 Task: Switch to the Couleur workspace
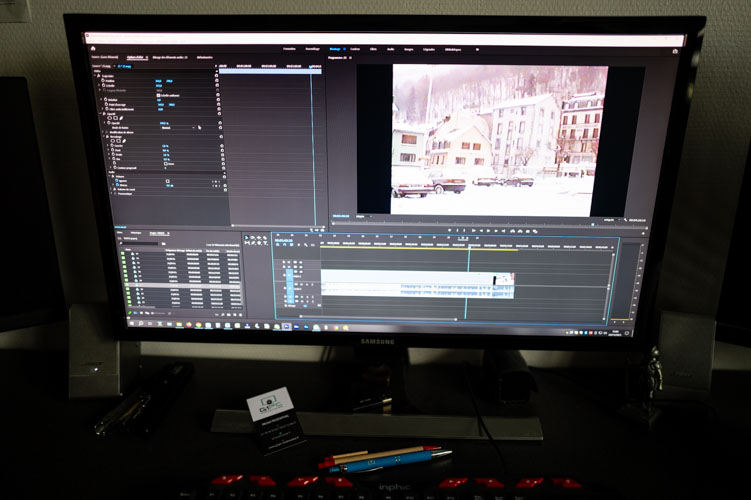[355, 49]
